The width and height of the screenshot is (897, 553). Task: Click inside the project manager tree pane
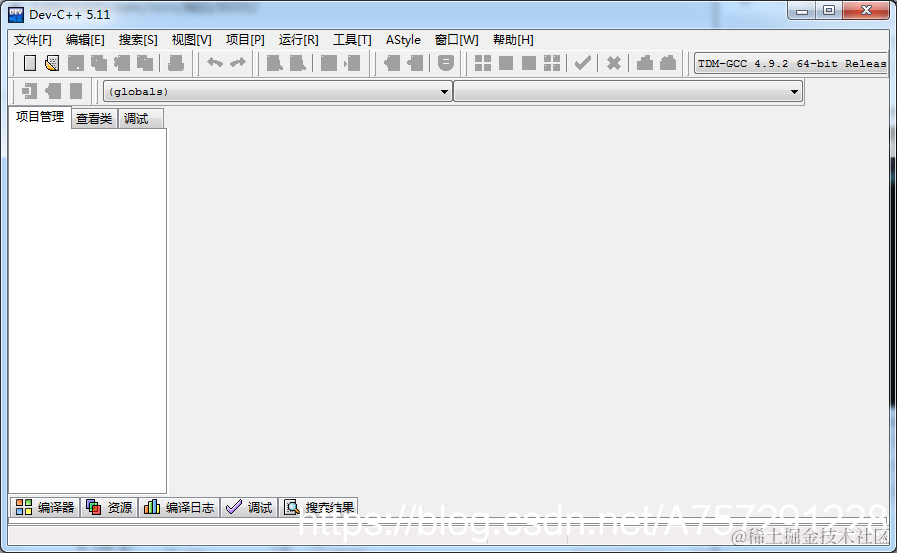tap(88, 311)
